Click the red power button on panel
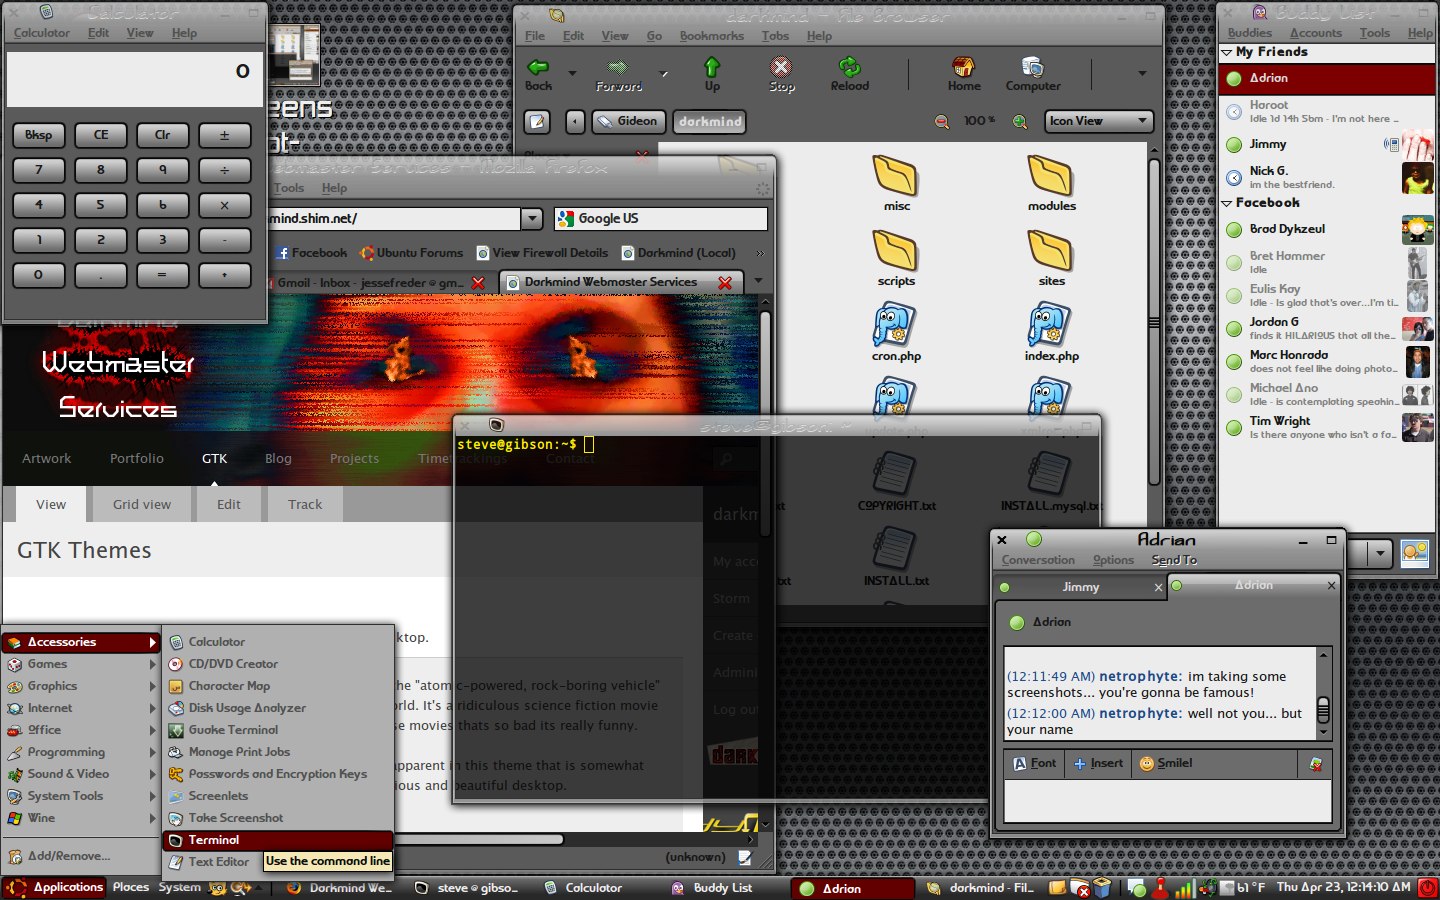This screenshot has width=1440, height=900. click(x=1427, y=887)
